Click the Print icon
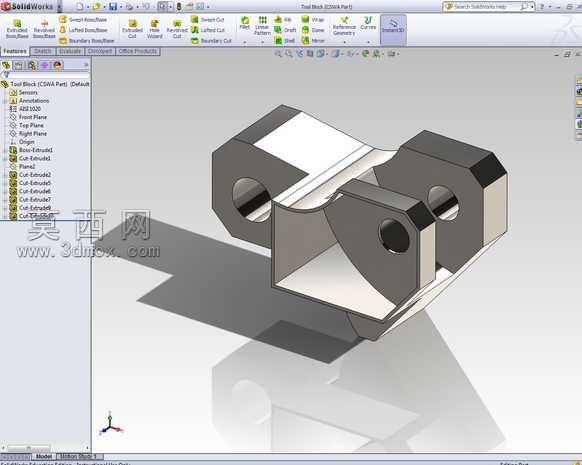Image resolution: width=582 pixels, height=465 pixels. [x=129, y=6]
